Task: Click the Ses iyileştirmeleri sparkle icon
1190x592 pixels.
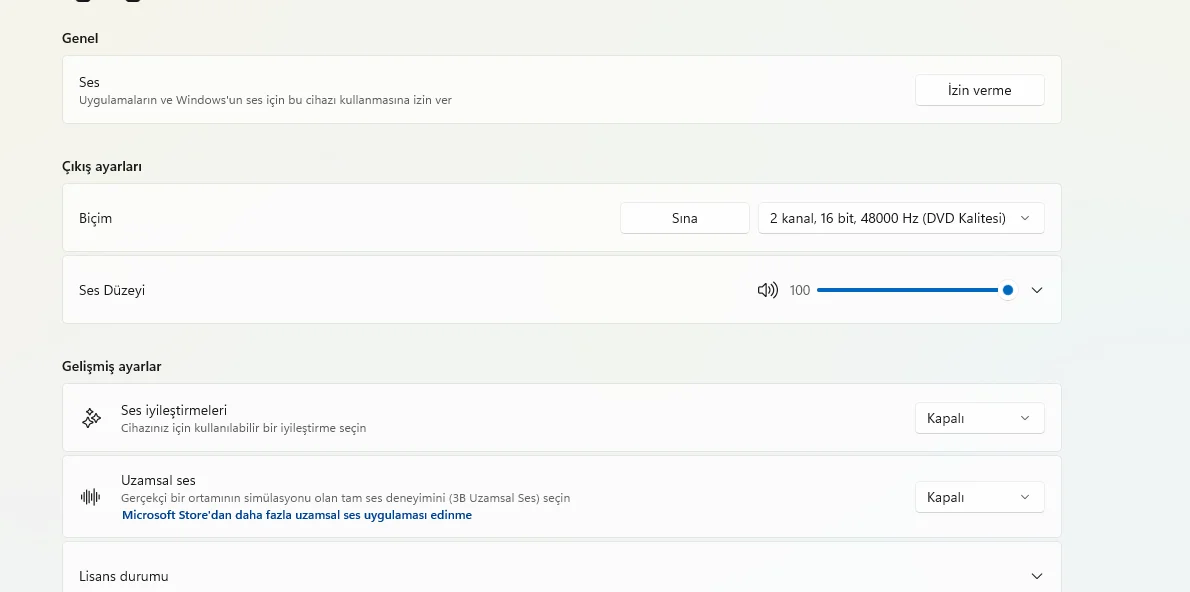Action: click(91, 418)
